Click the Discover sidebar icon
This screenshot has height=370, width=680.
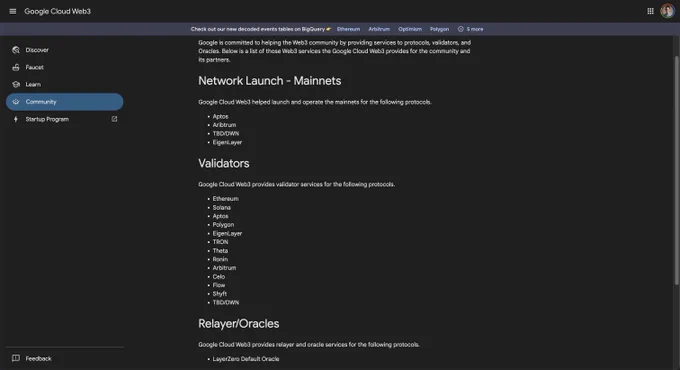tap(16, 50)
